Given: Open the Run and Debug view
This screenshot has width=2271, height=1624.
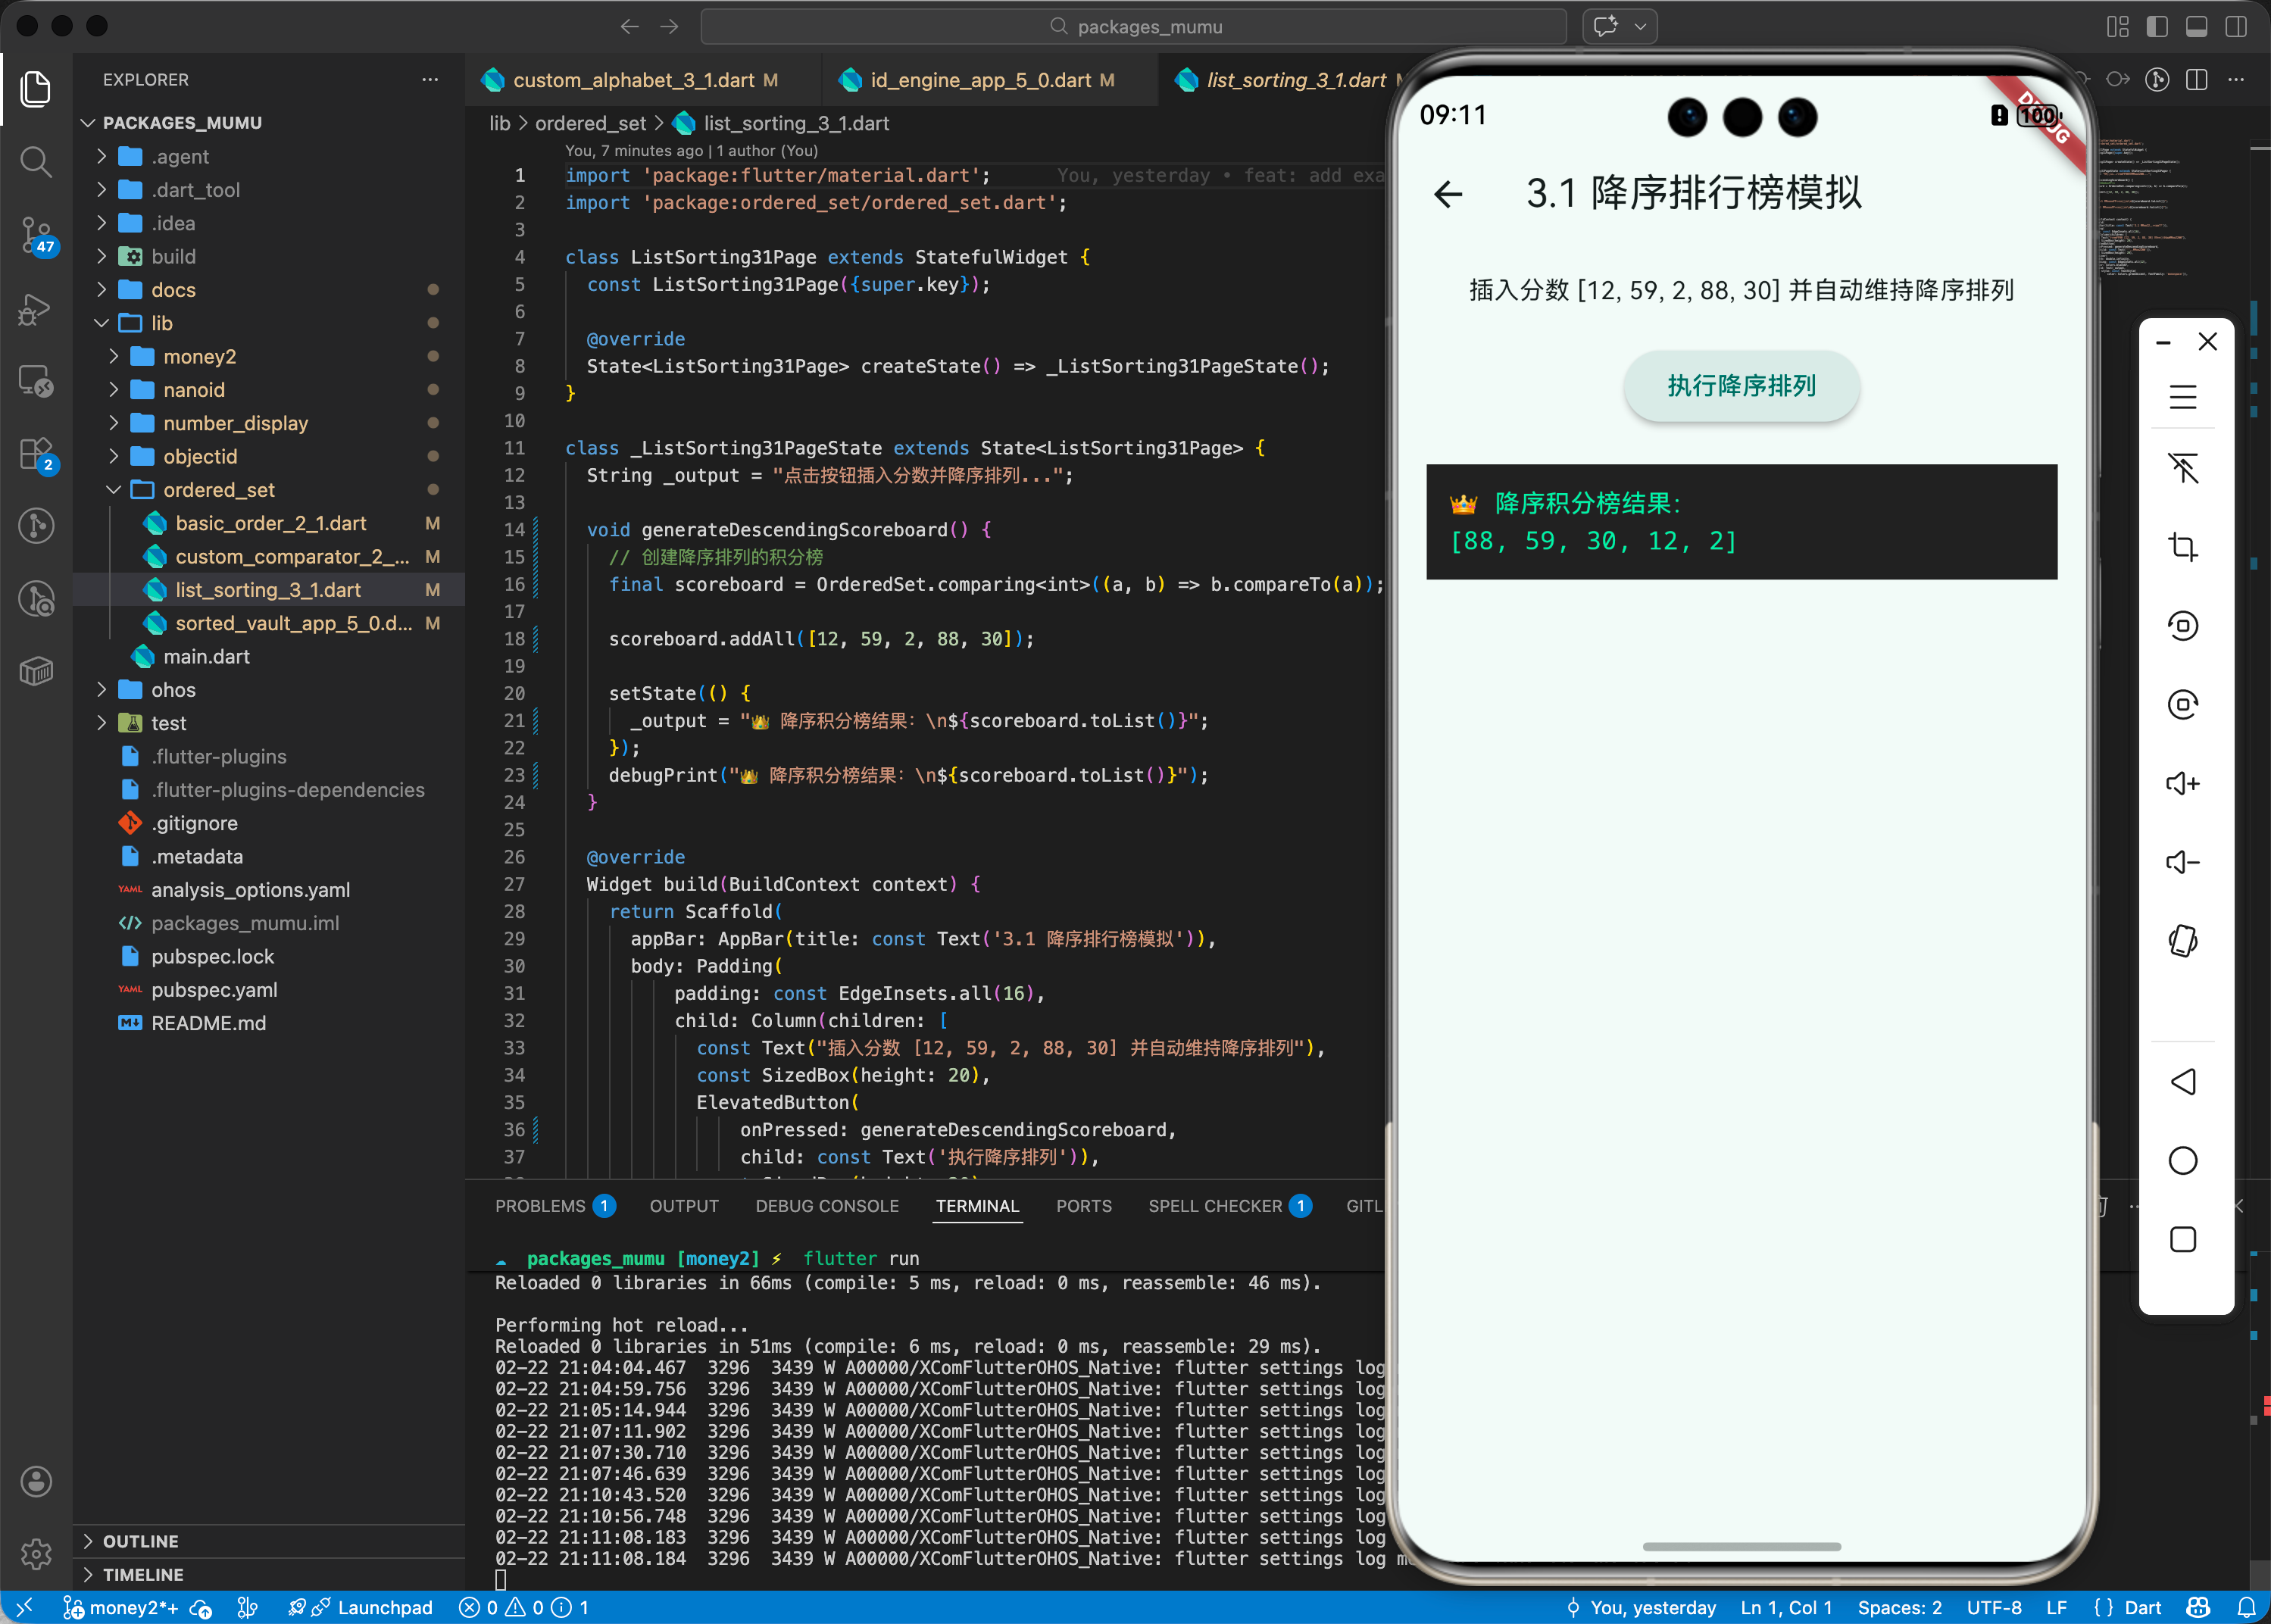Looking at the screenshot, I should (x=36, y=308).
